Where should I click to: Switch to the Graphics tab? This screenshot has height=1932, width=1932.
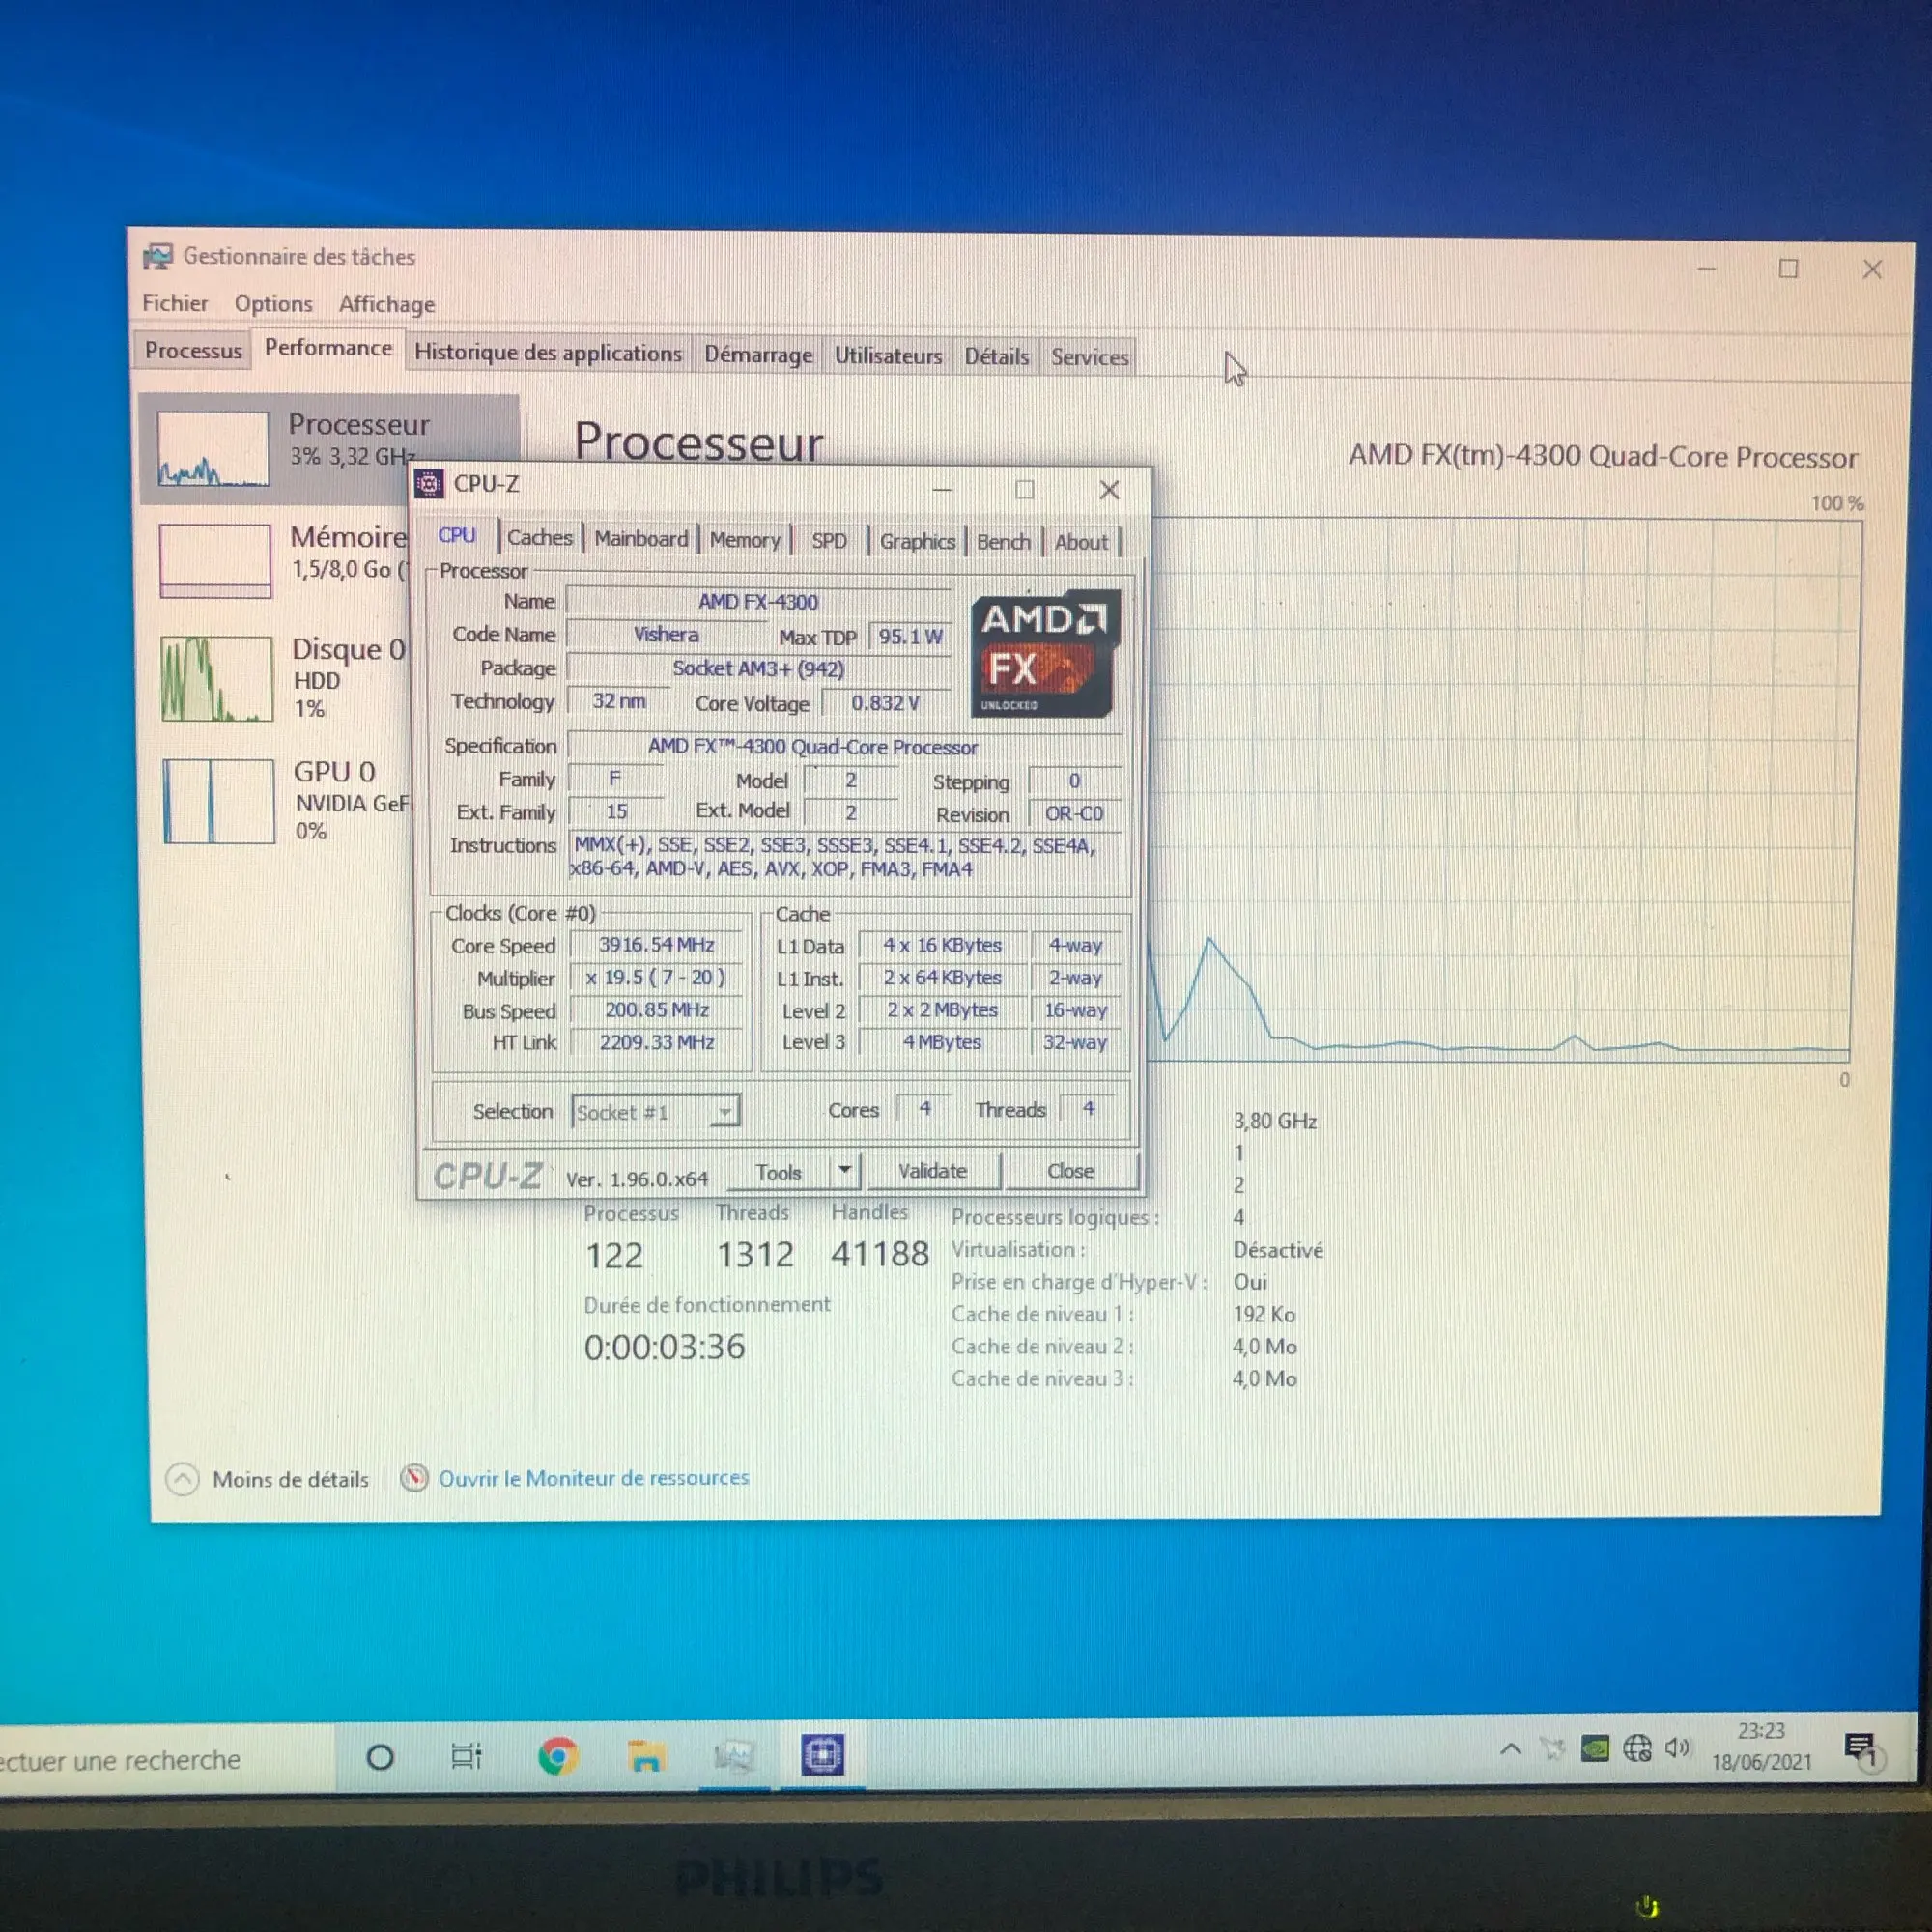[918, 542]
